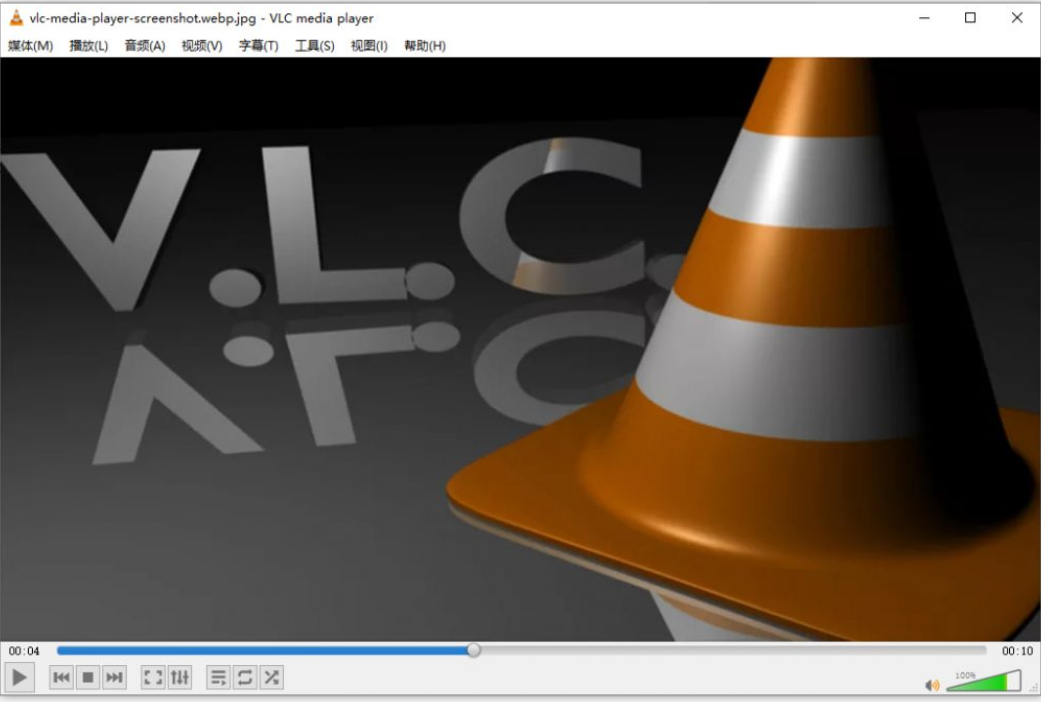Open the 媒体(M) menu
1041x702 pixels.
coord(31,46)
